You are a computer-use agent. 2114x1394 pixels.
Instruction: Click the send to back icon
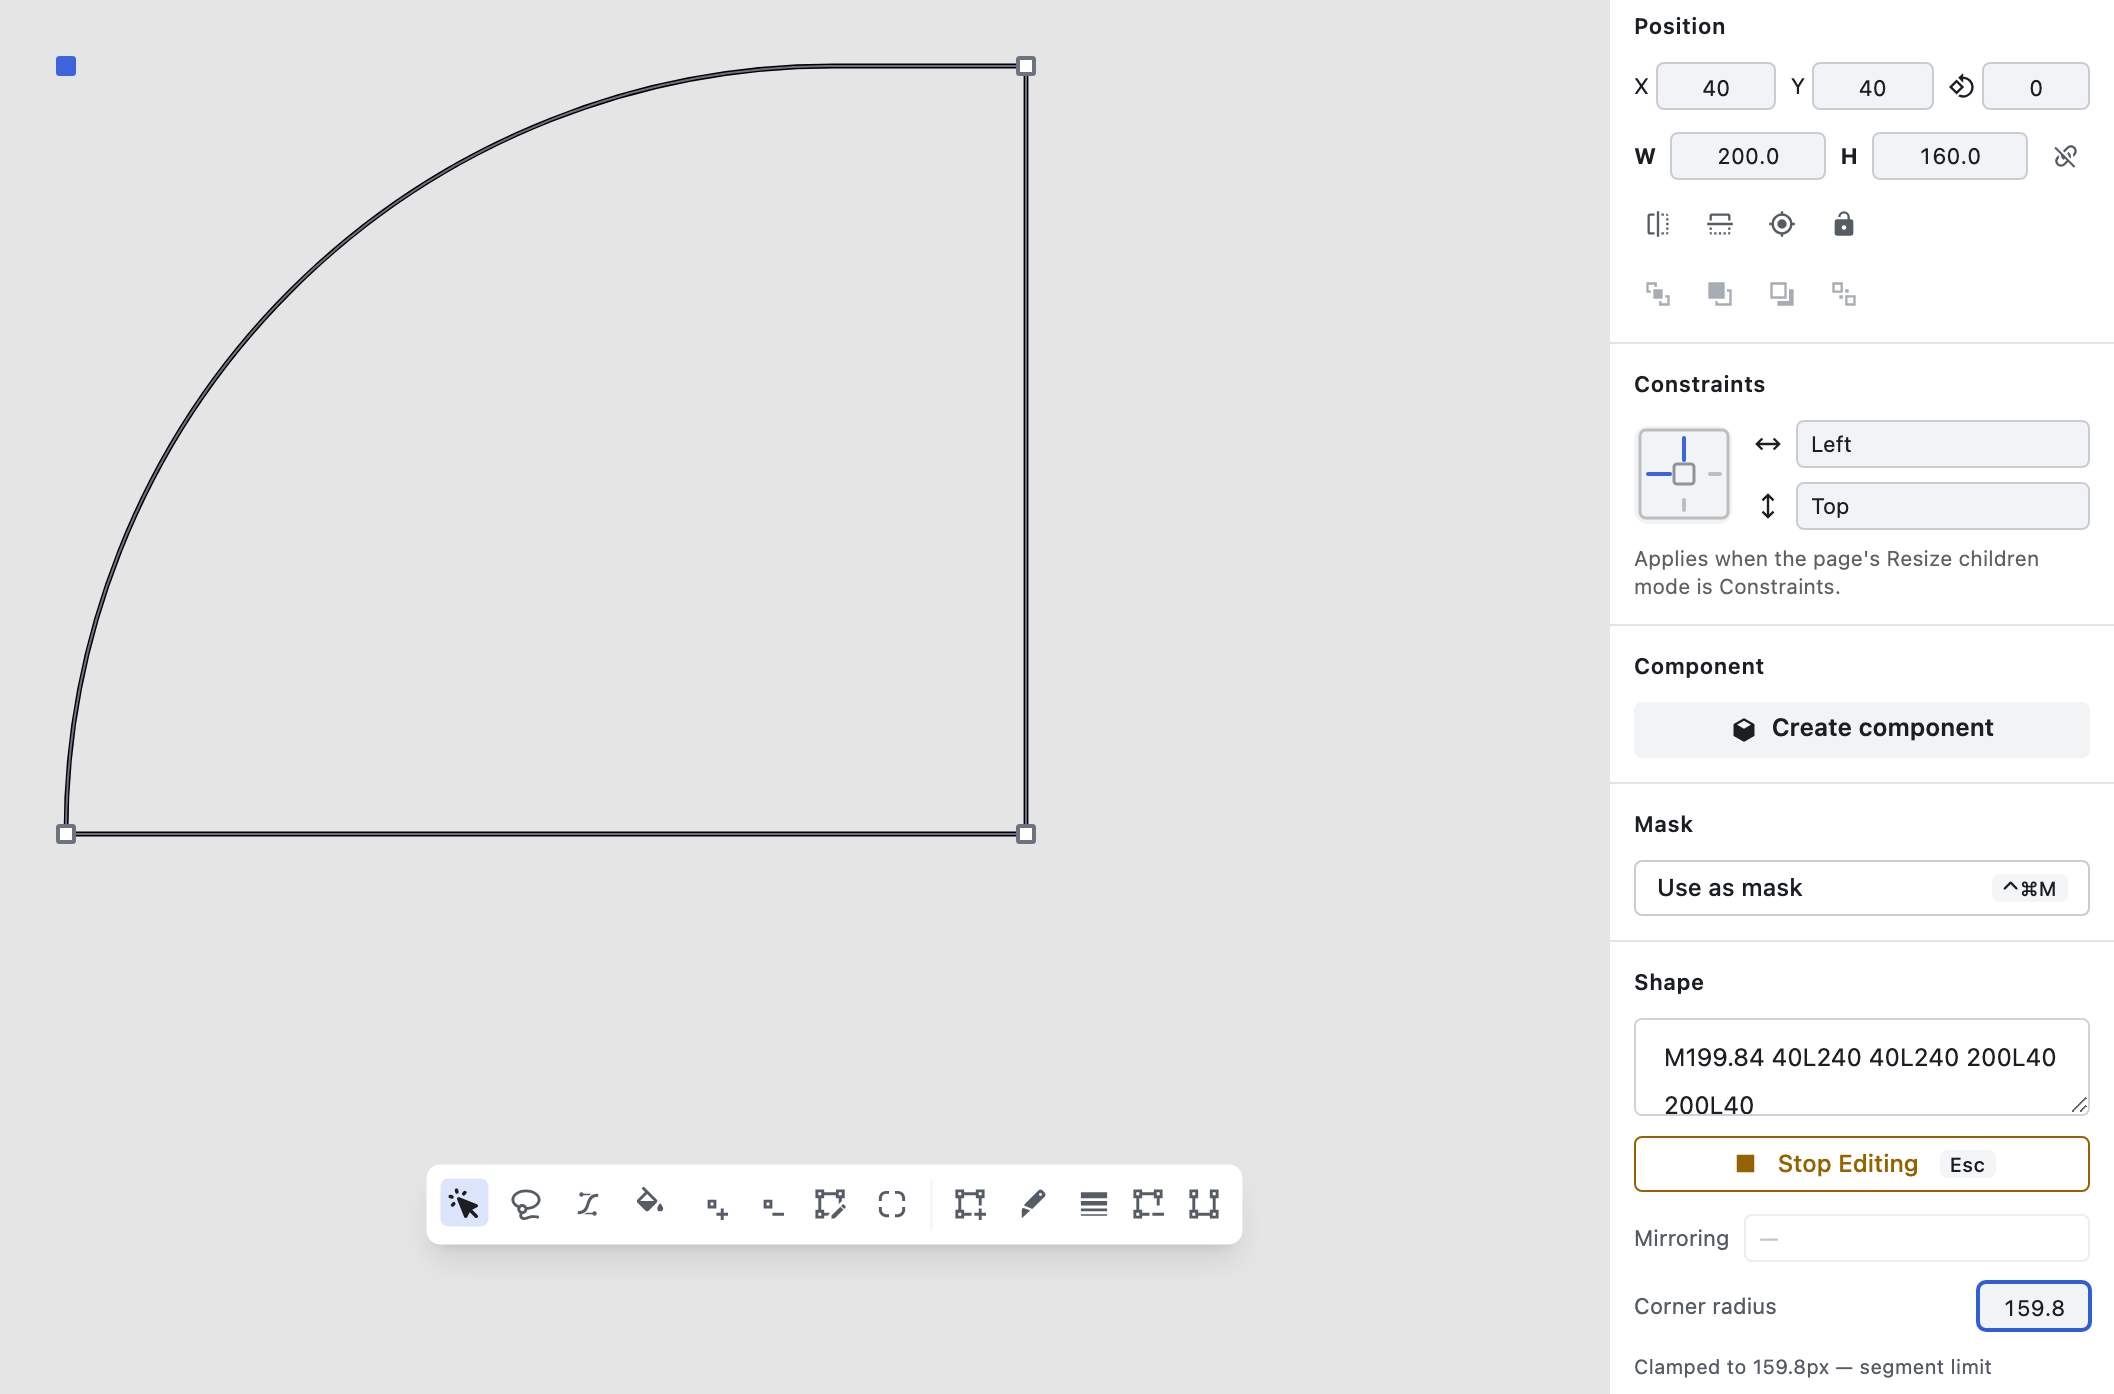click(x=1844, y=294)
